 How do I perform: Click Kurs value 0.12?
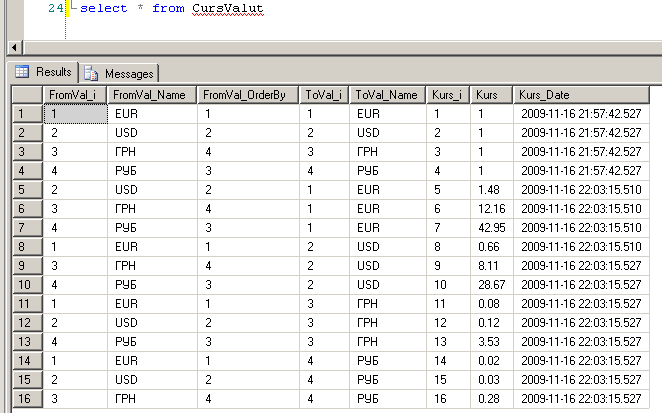(489, 323)
